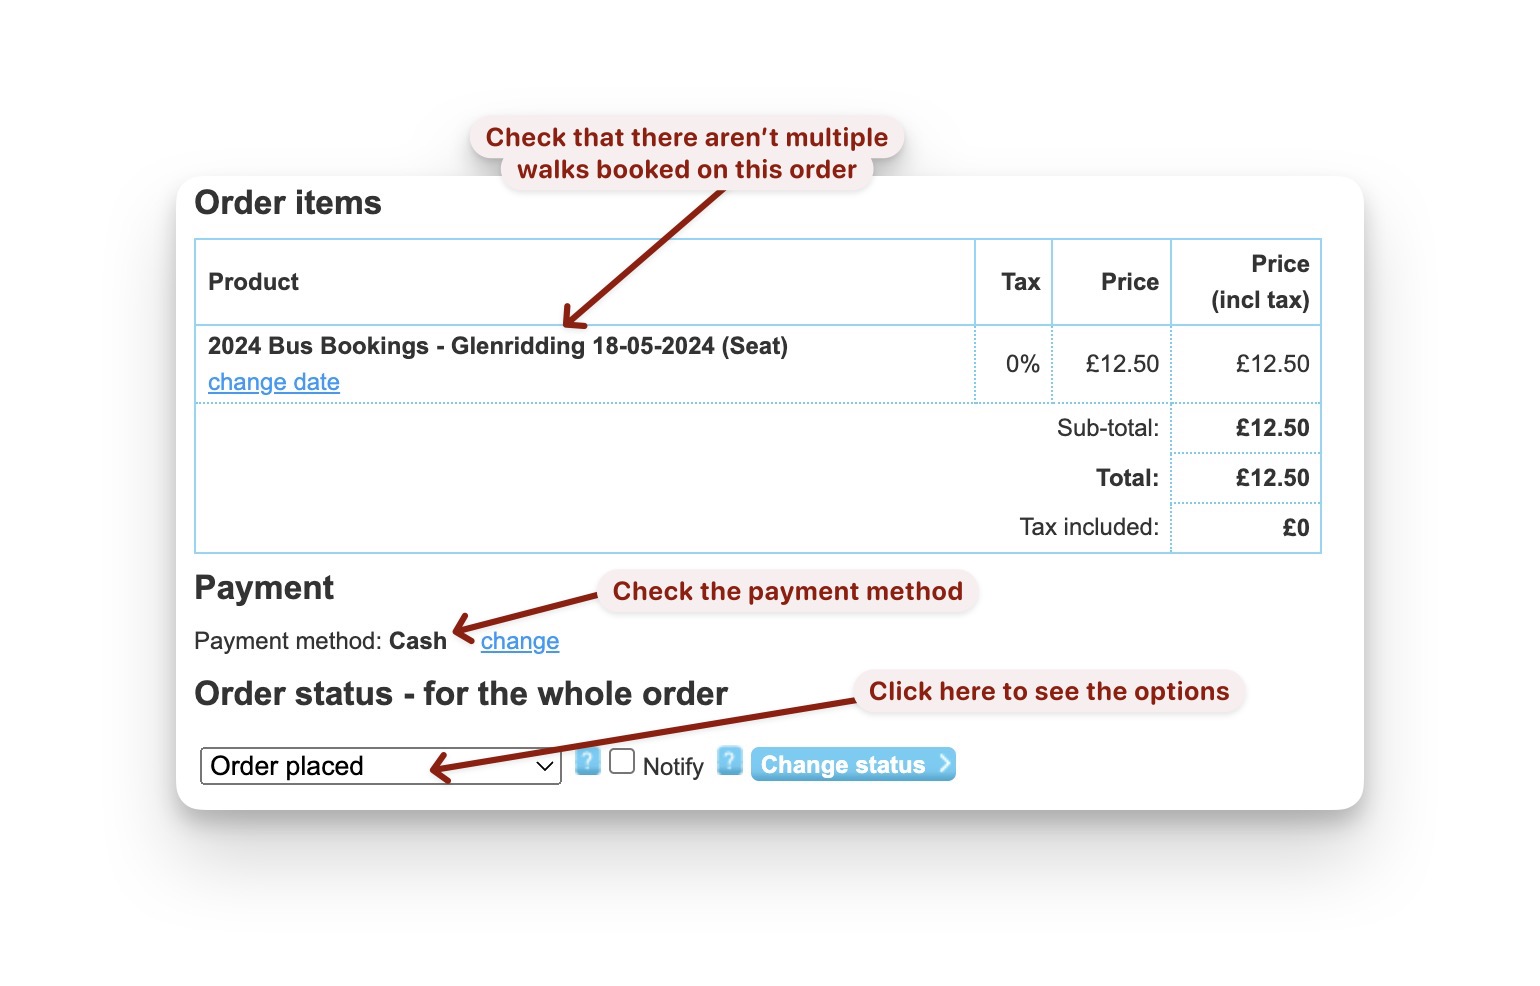This screenshot has width=1540, height=986.
Task: Click the "Order items" heading
Action: pos(288,202)
